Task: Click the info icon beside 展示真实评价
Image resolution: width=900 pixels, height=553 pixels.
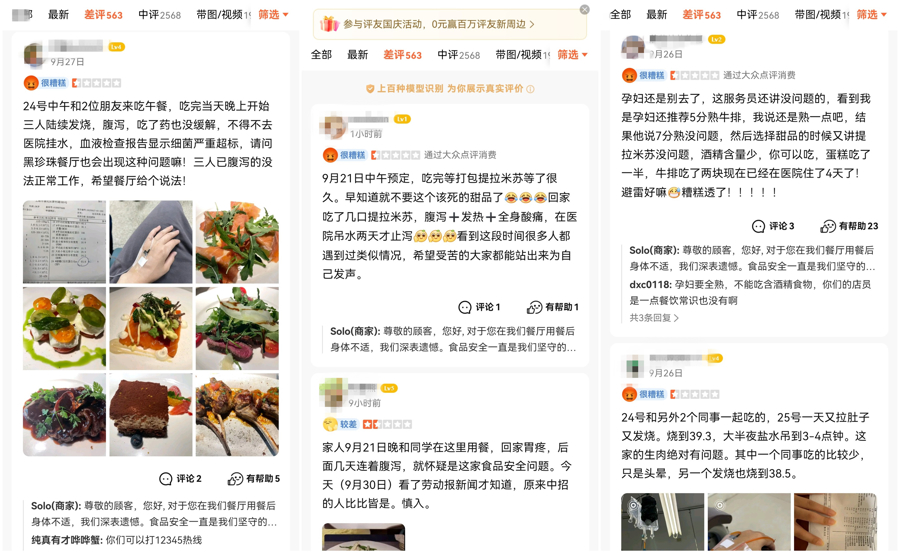Action: point(530,89)
